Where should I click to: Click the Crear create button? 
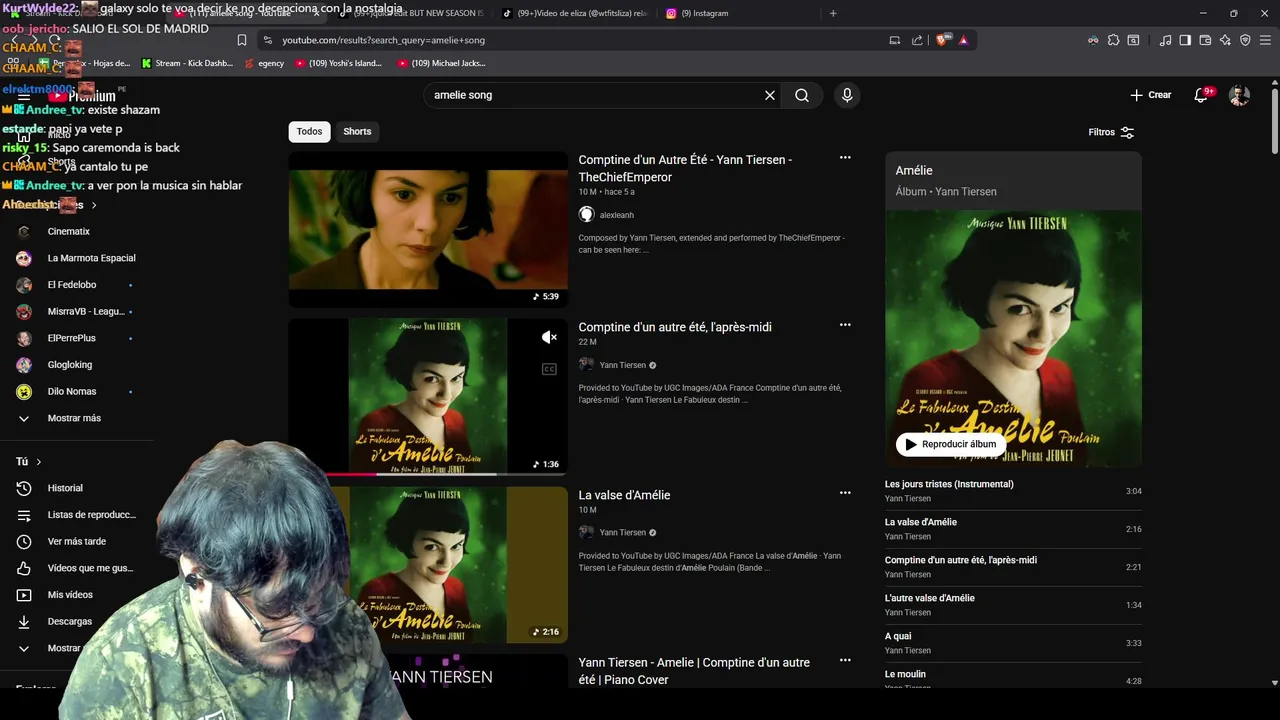tap(1150, 95)
